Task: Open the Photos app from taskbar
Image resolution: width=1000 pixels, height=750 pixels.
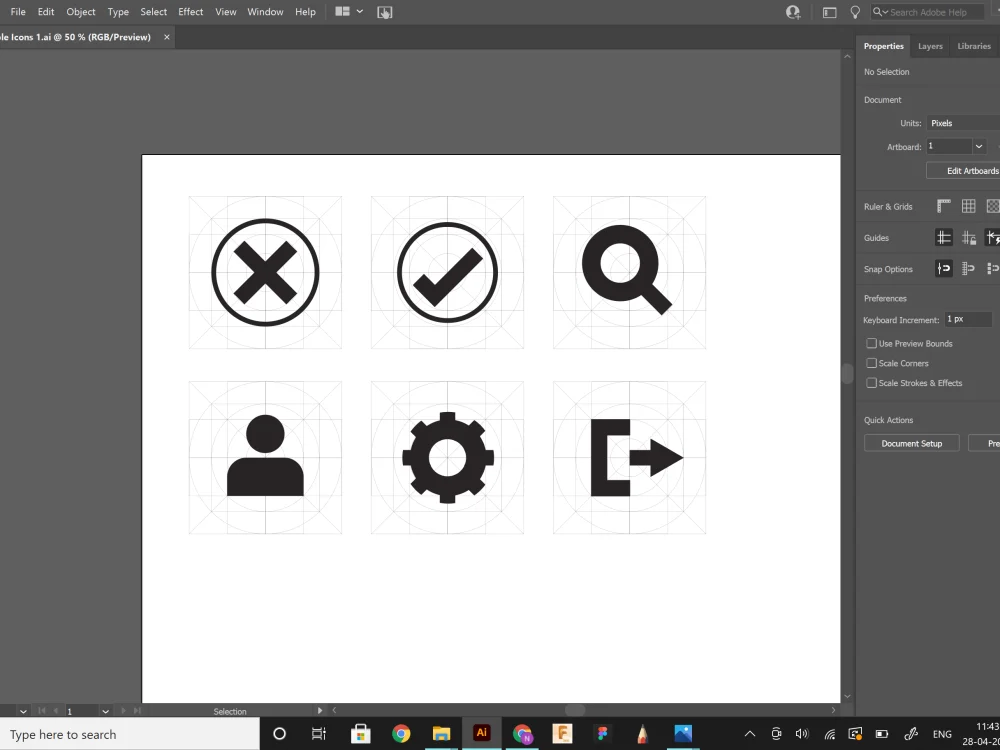Action: pos(683,733)
